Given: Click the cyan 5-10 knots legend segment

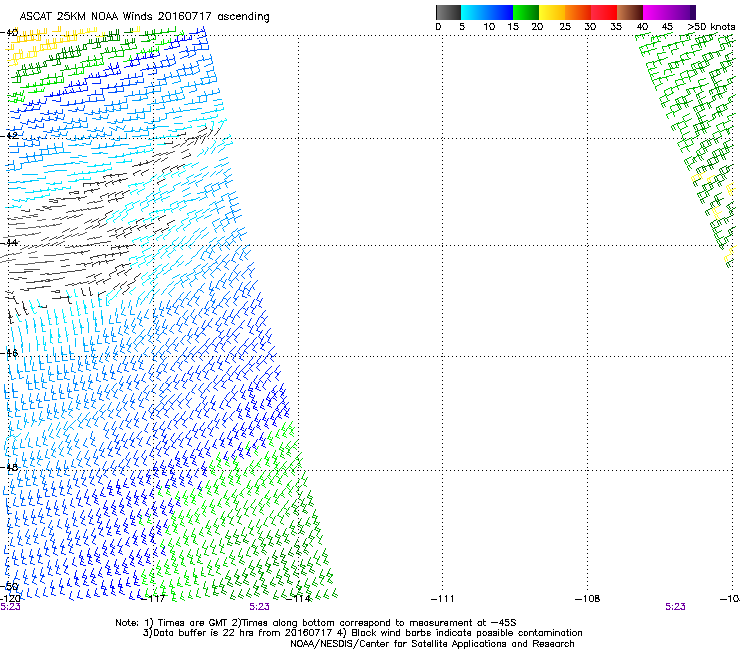Looking at the screenshot, I should tap(474, 12).
